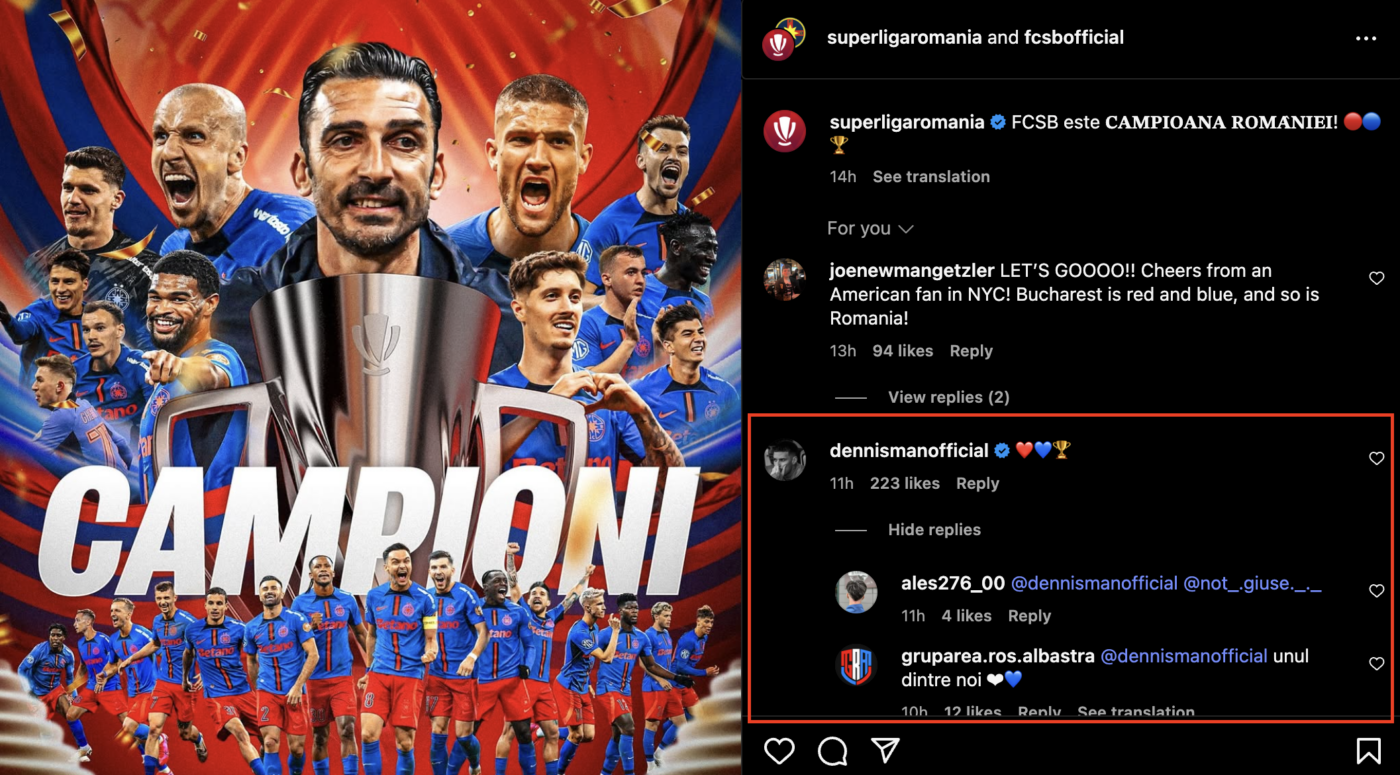Like the post with the heart icon
This screenshot has width=1400, height=775.
[779, 750]
